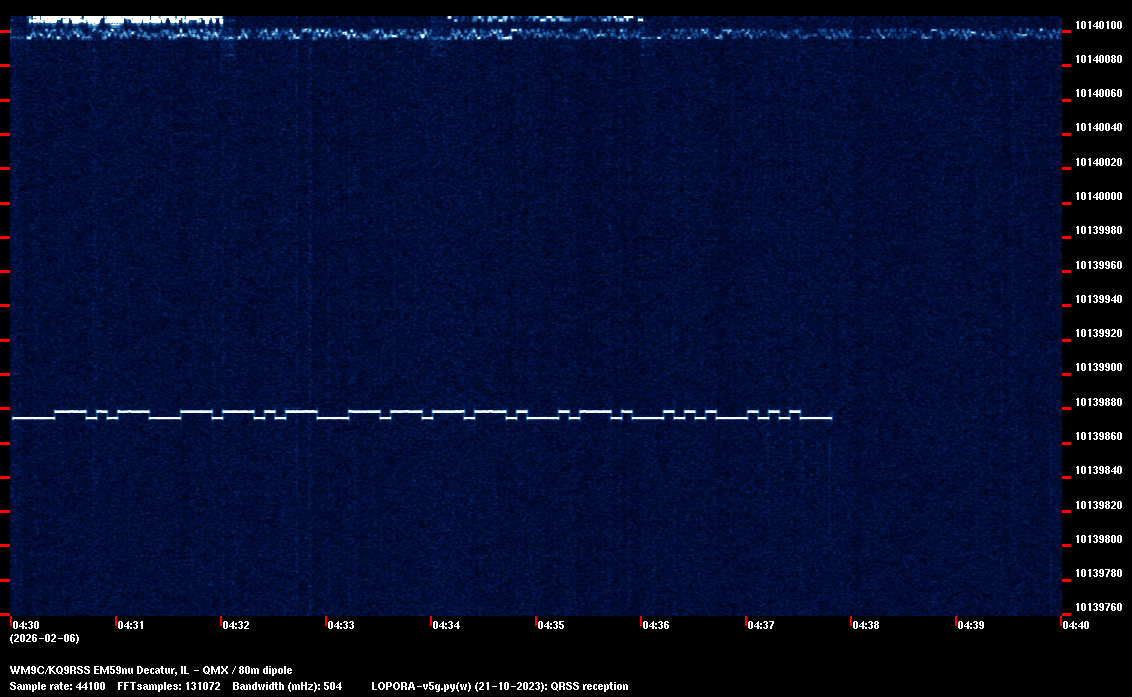The image size is (1132, 697).
Task: Click the Sample rate: 44100 text
Action: (x=59, y=686)
